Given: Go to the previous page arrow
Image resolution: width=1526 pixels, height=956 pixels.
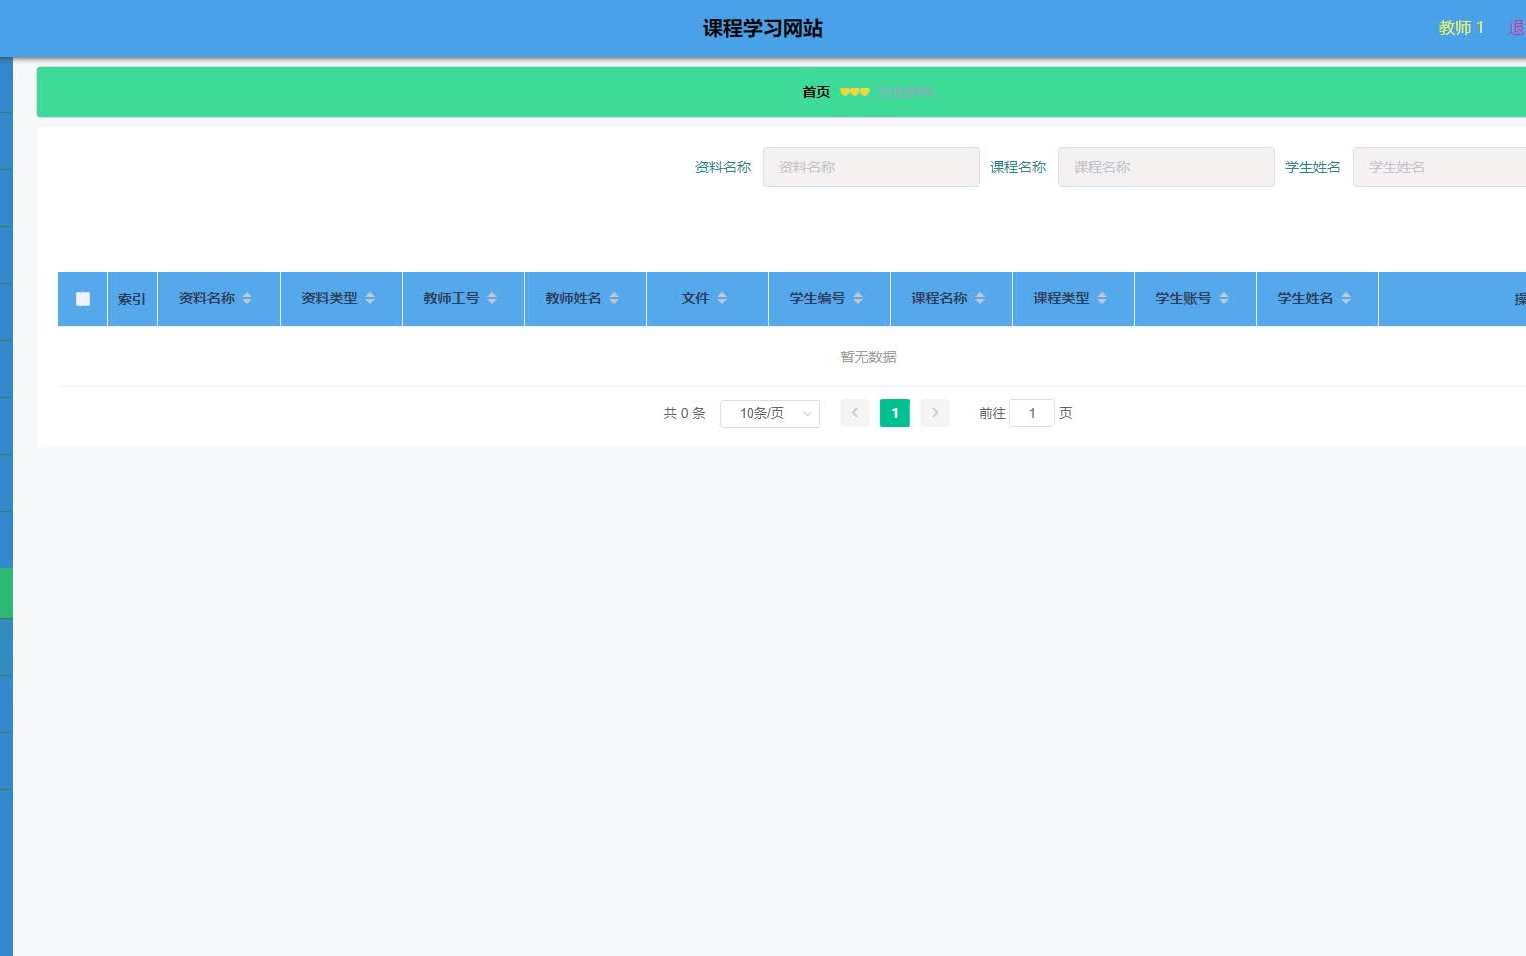Looking at the screenshot, I should 855,413.
